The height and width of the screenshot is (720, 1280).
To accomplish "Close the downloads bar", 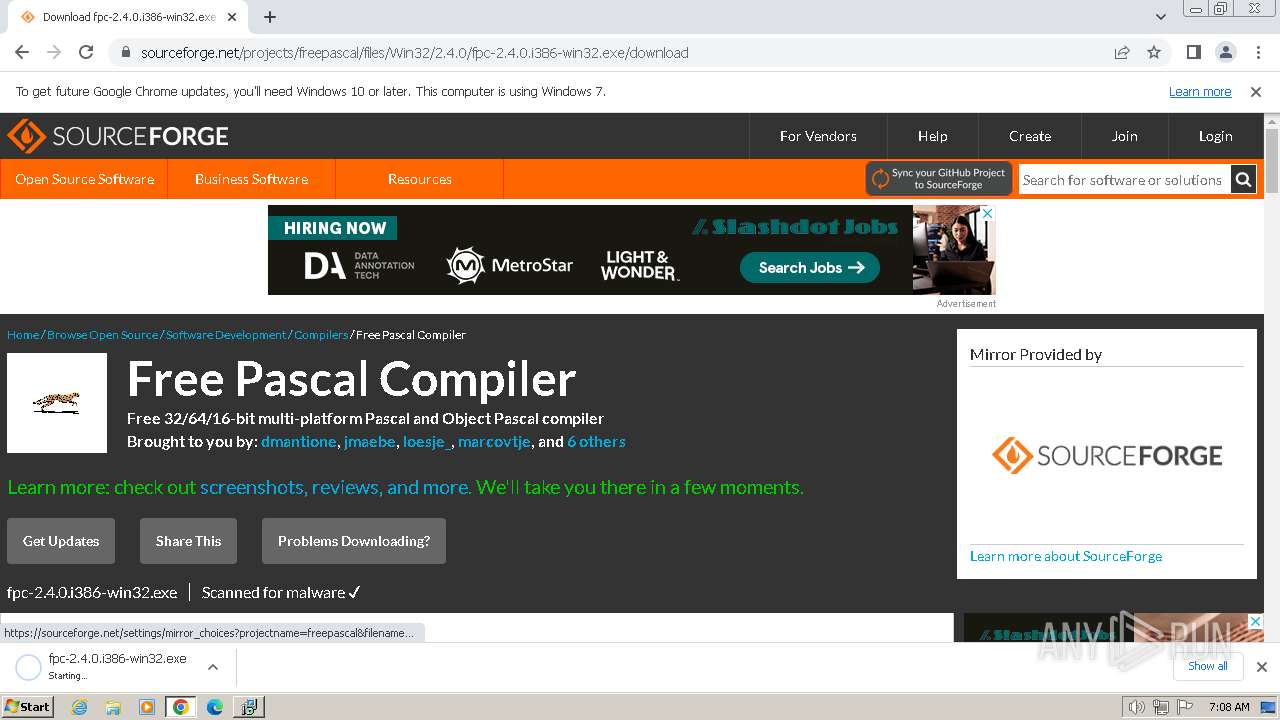I will coord(1261,666).
